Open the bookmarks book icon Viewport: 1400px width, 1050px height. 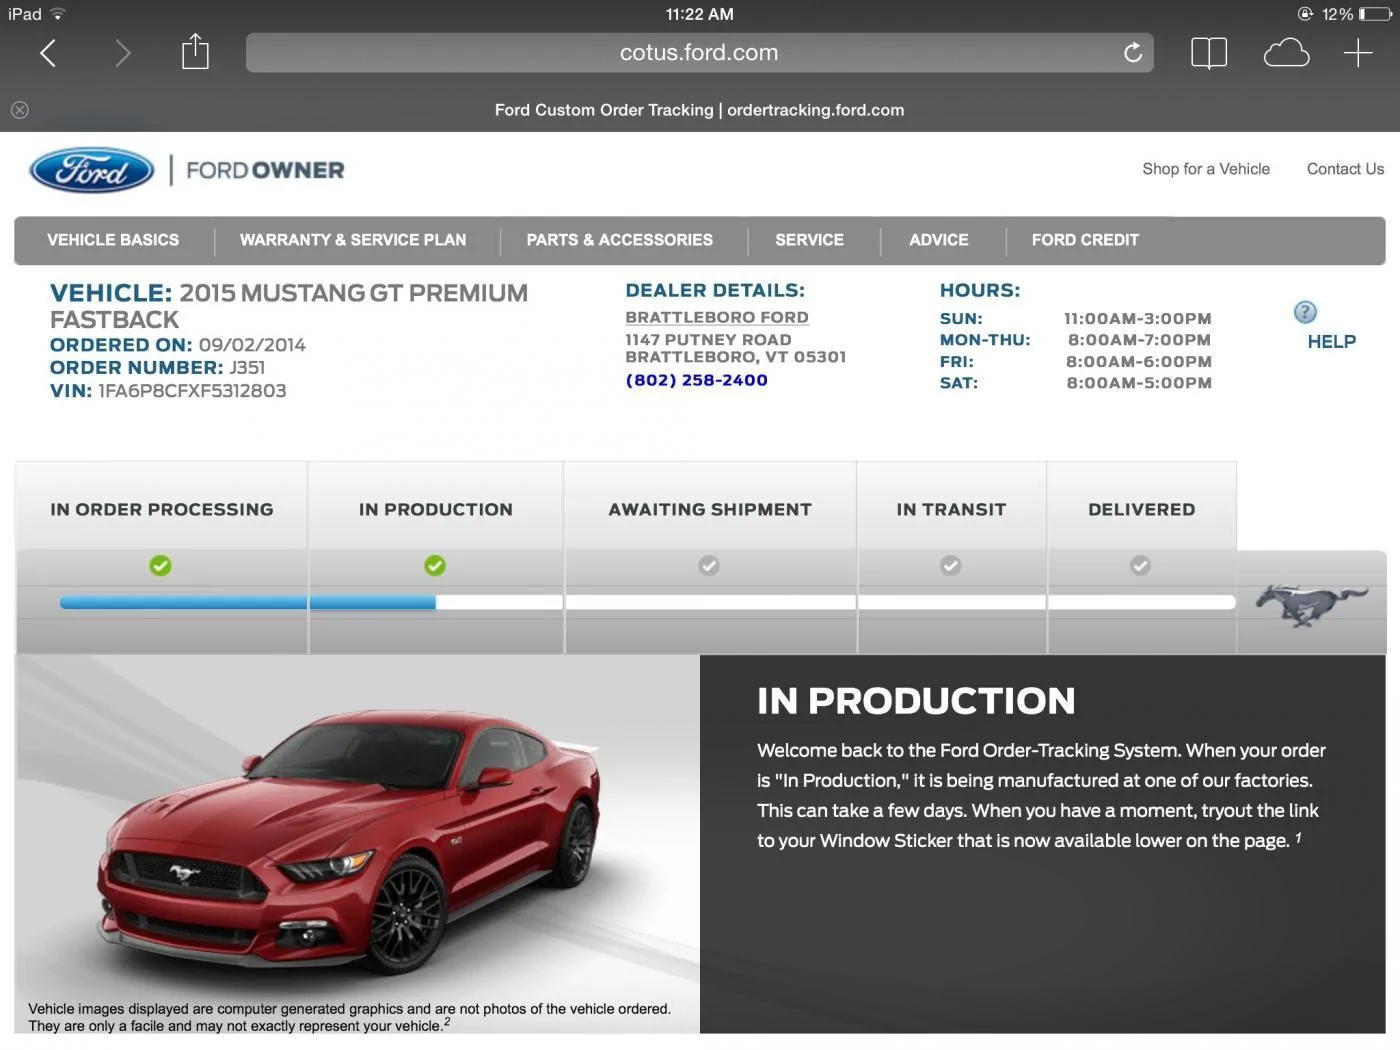pos(1209,53)
